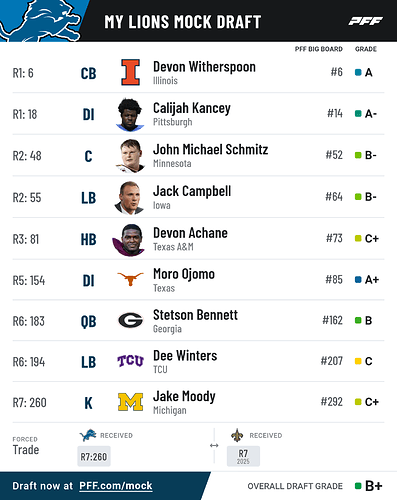
Task: Click the PFF logo in header
Action: coord(366,21)
